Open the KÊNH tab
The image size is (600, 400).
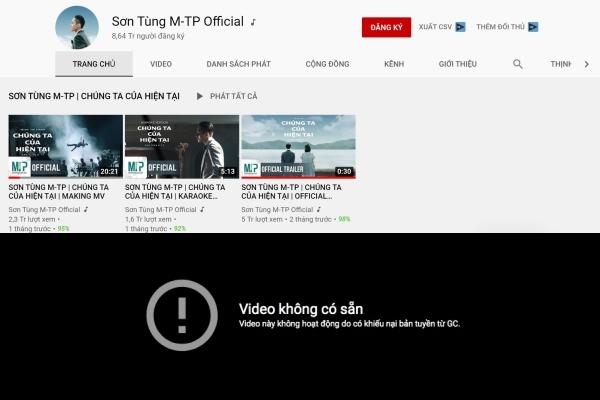tap(394, 64)
